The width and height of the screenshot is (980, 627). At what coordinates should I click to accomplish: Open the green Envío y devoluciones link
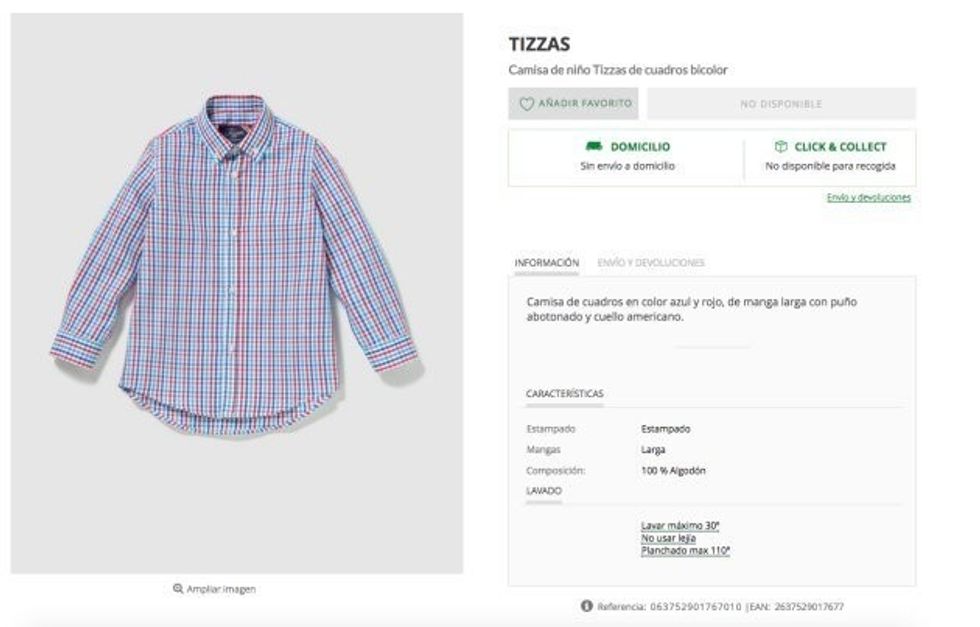tap(868, 198)
